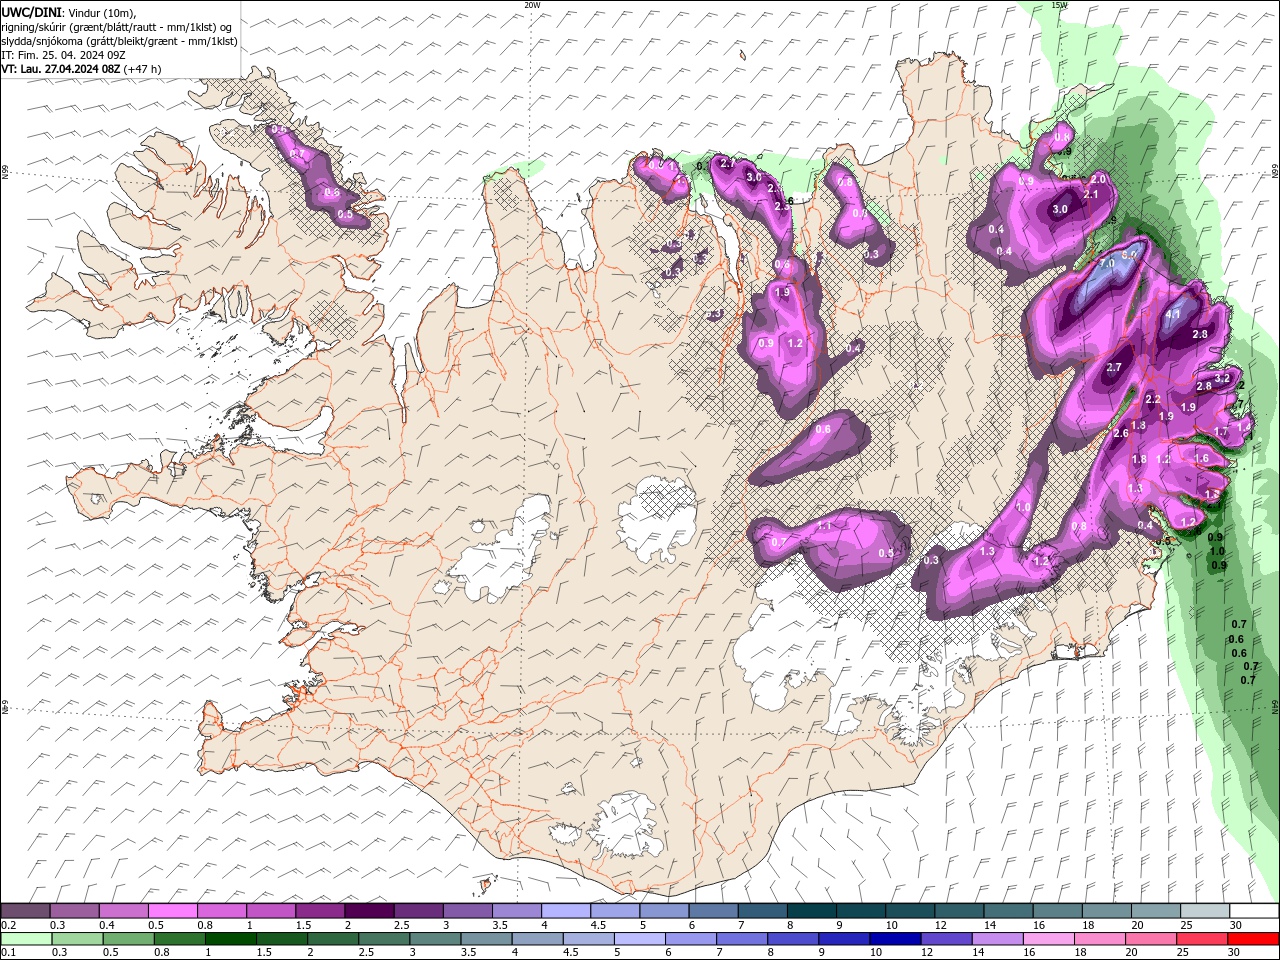Click the white swatch after 30 in the upper legend row

pos(1254,911)
